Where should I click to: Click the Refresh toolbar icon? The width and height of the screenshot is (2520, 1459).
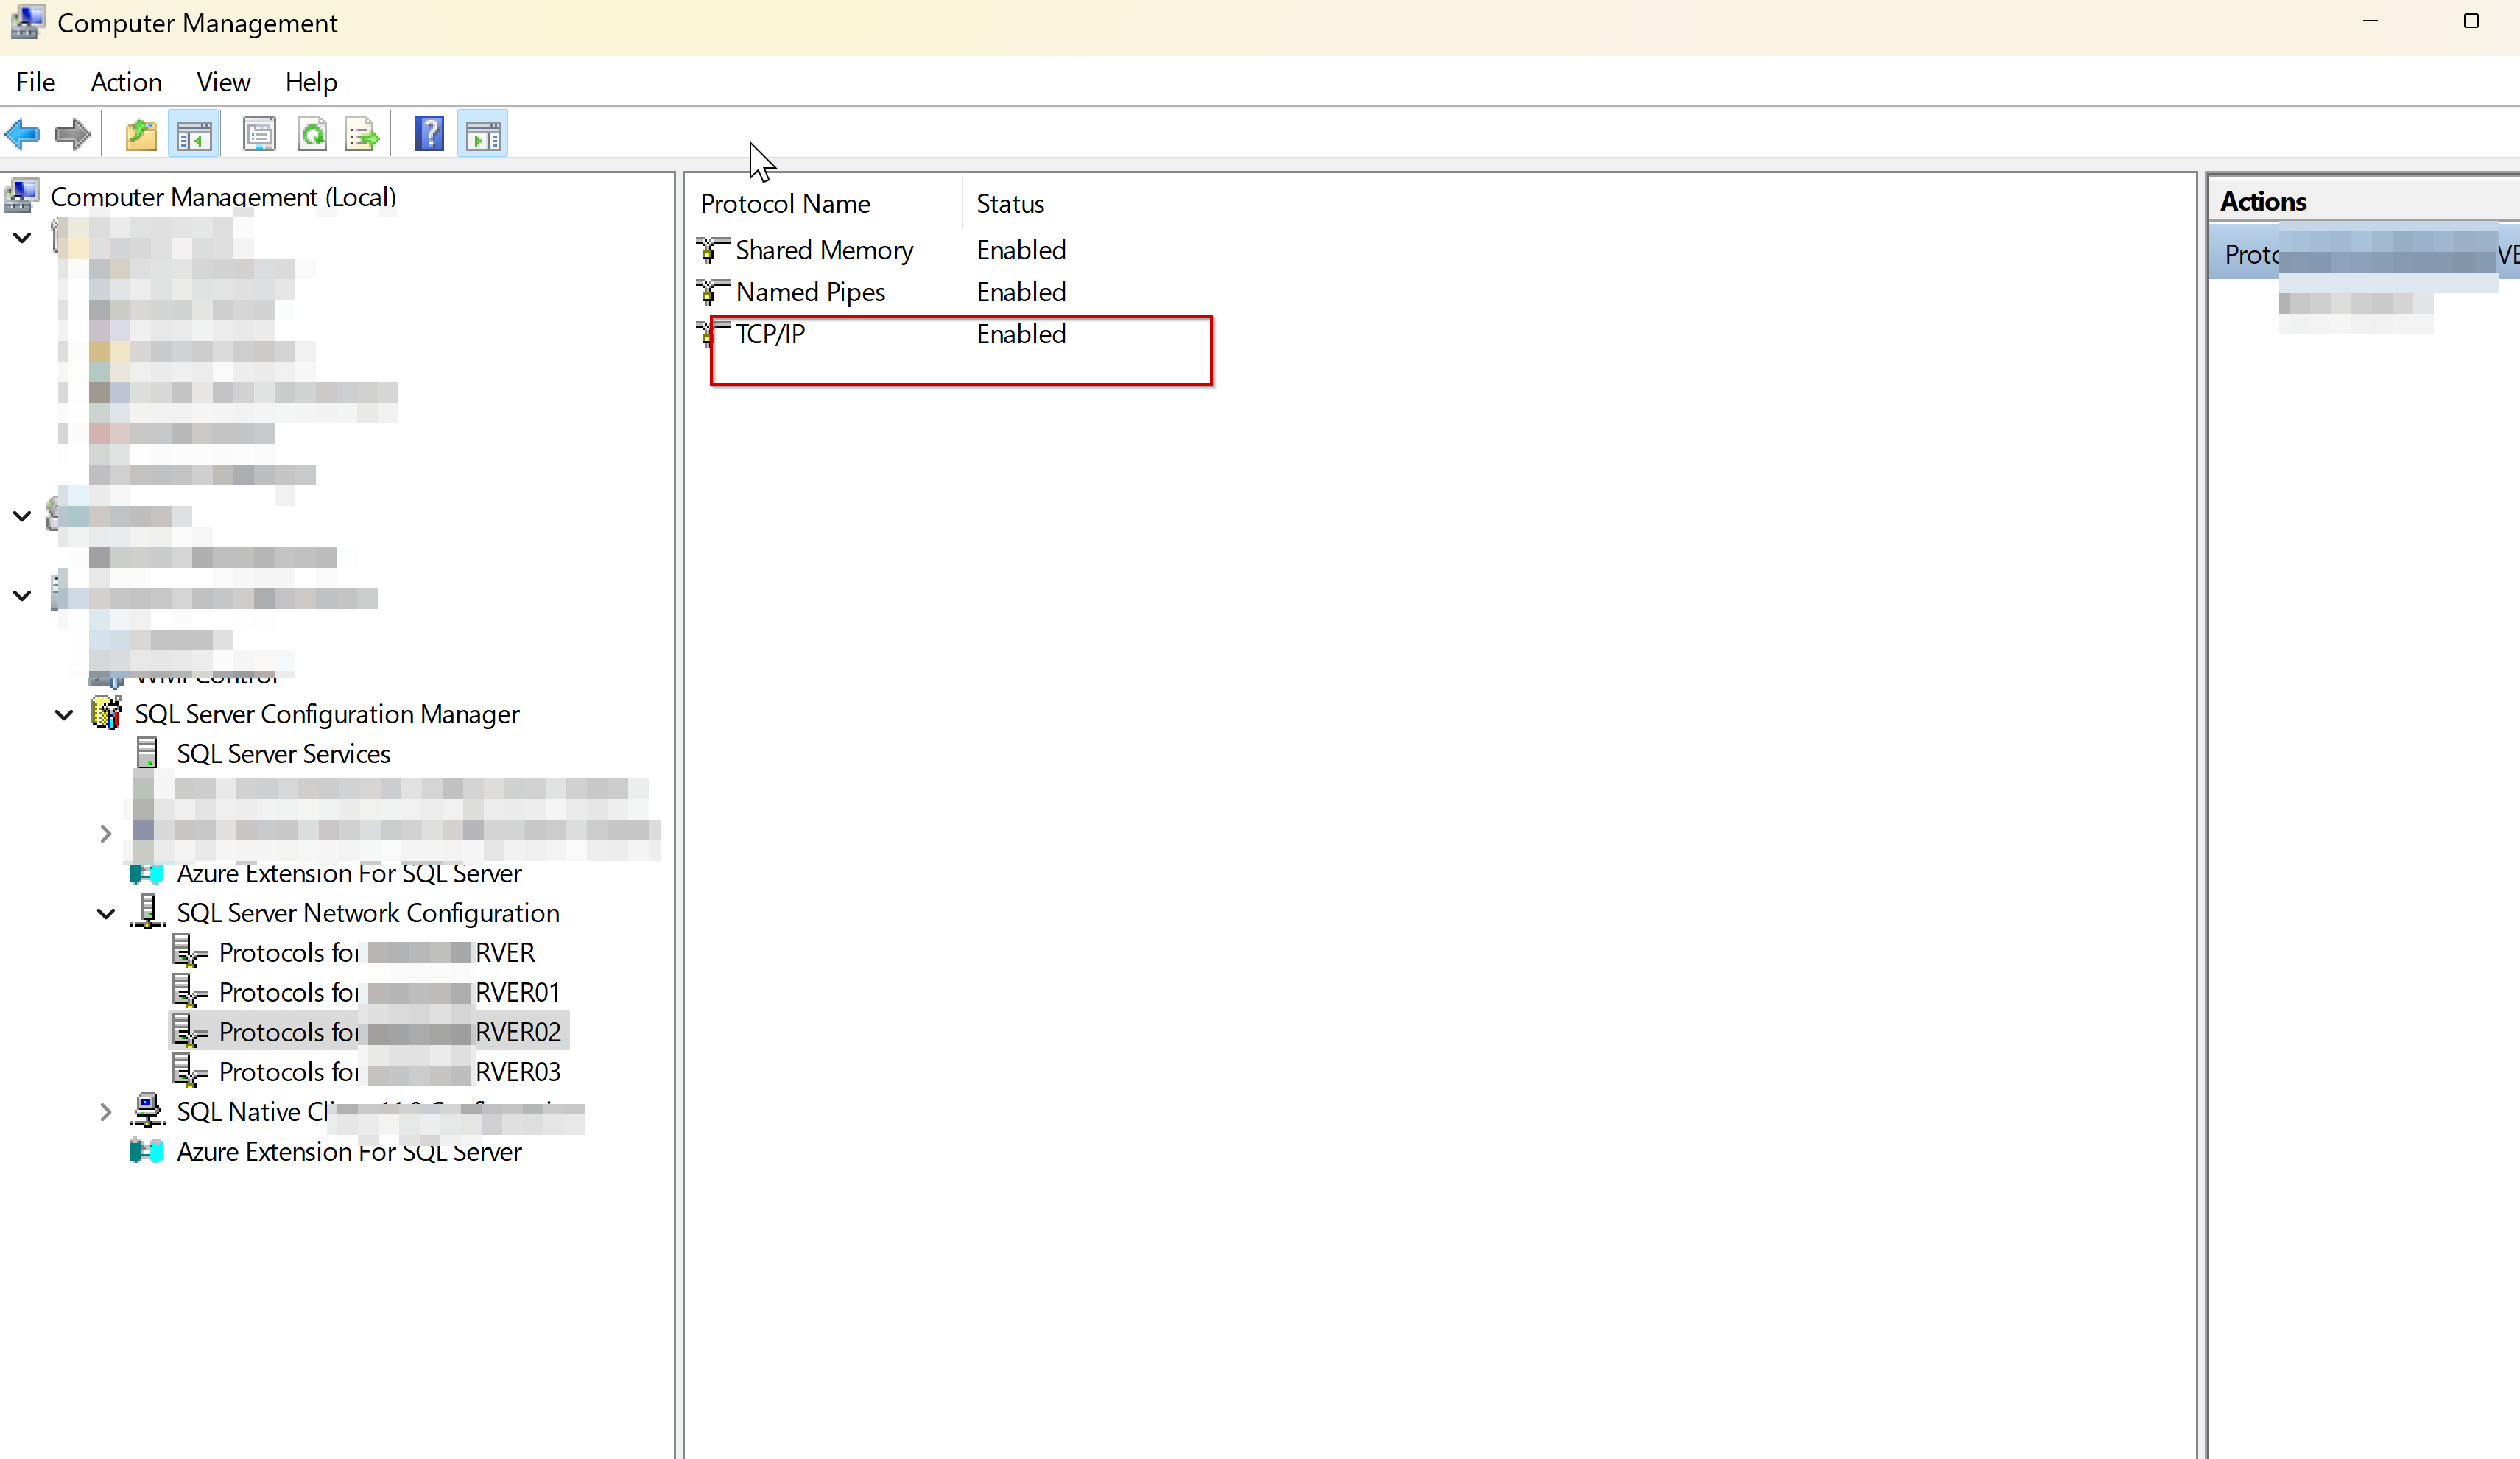click(x=313, y=134)
